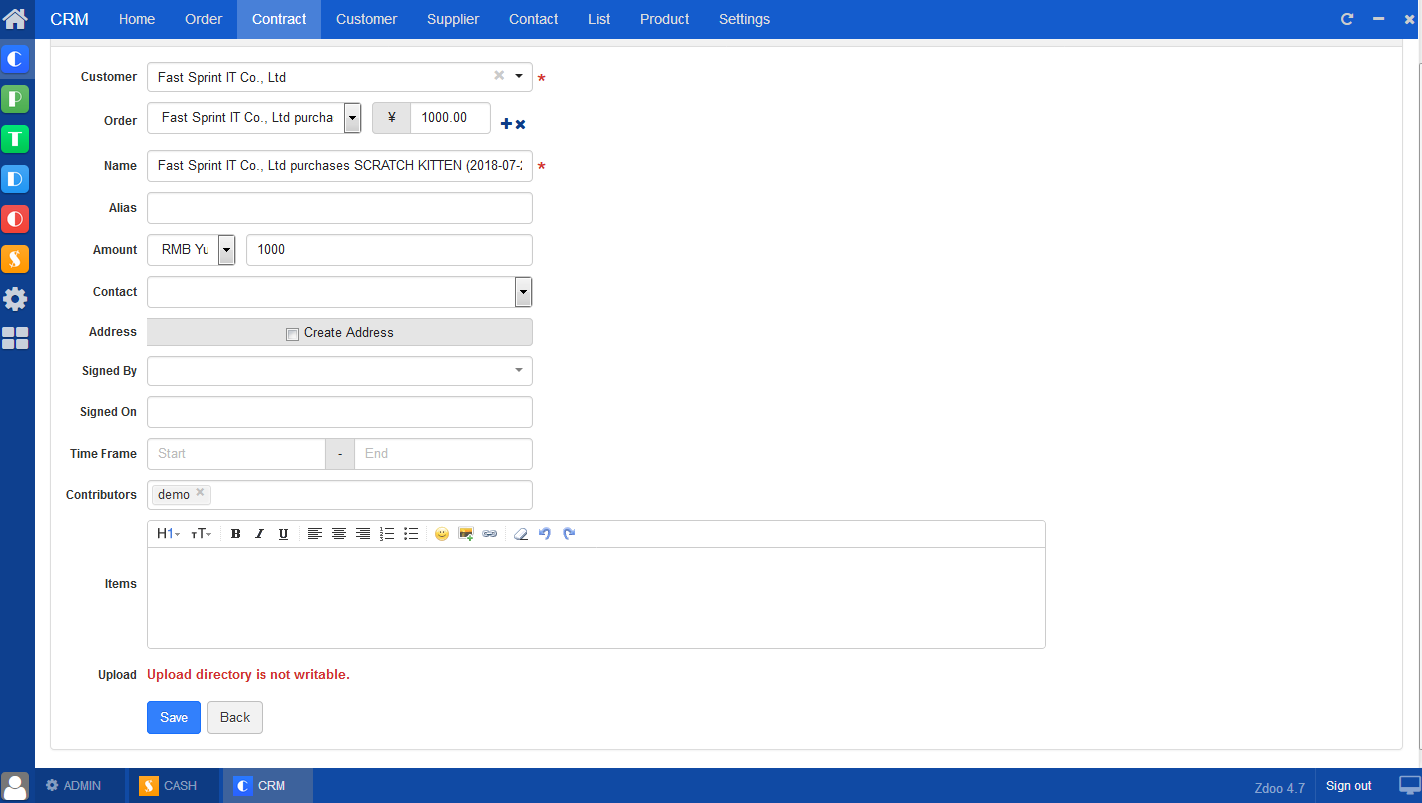Click the desktop monitor icon in the bottom bar
Screen dimensions: 1422x803
pyautogui.click(x=1409, y=786)
